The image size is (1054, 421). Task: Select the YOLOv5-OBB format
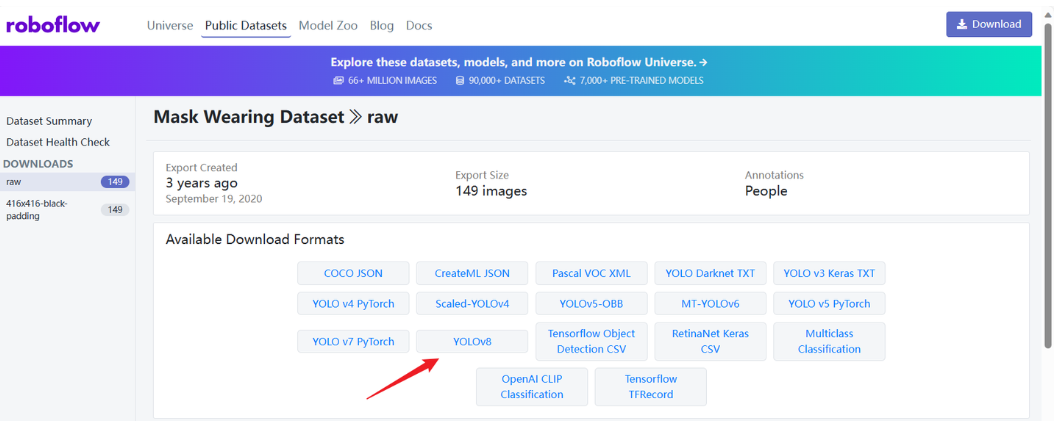[592, 303]
